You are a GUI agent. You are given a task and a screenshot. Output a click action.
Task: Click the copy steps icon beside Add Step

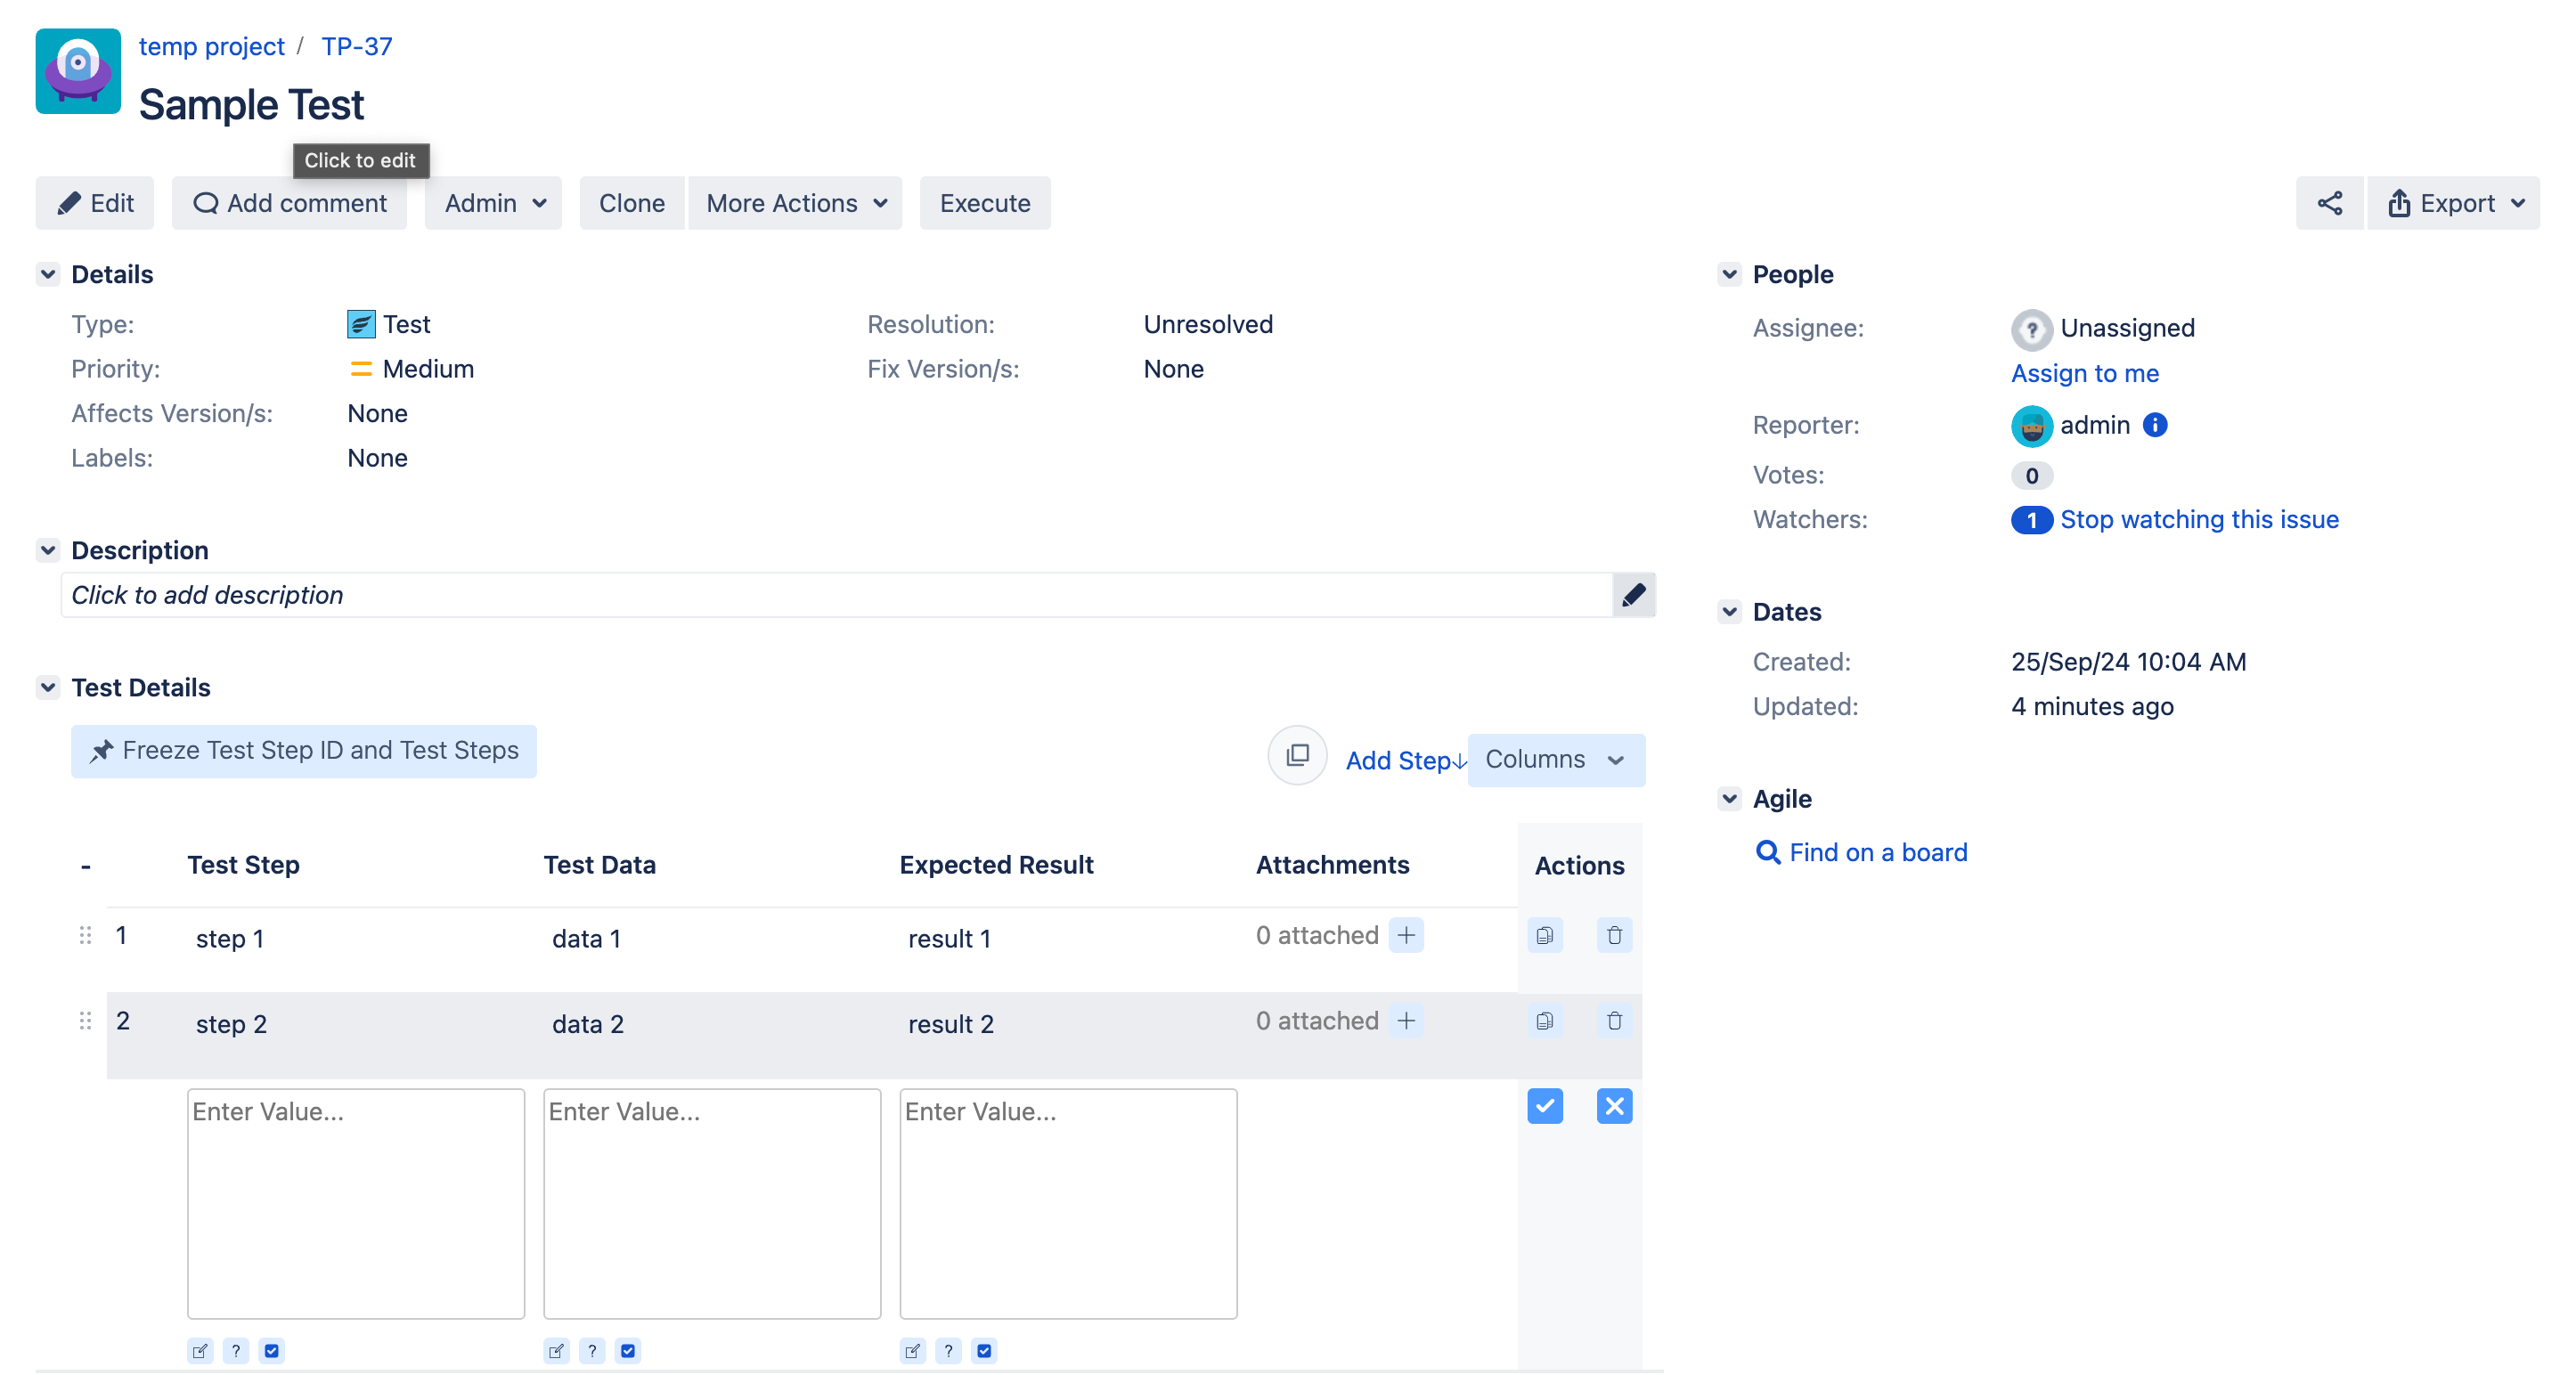pos(1297,756)
